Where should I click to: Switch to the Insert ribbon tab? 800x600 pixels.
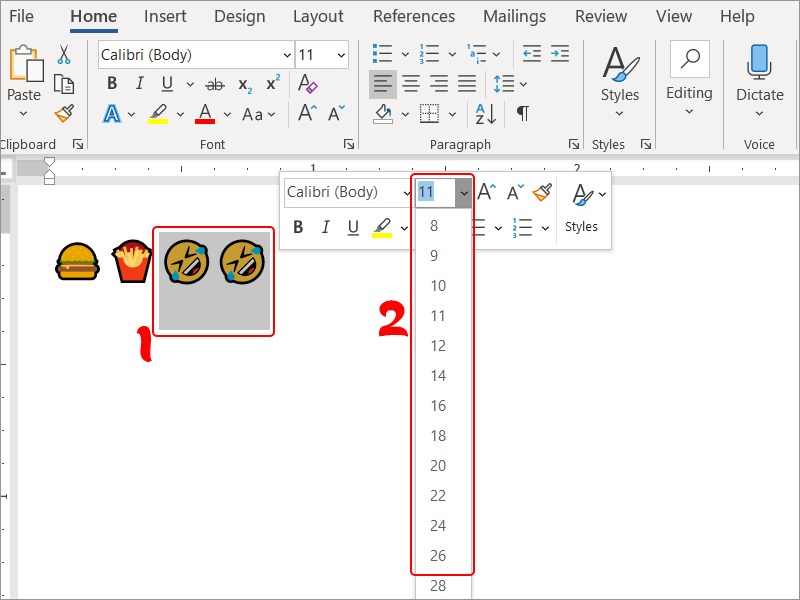165,16
